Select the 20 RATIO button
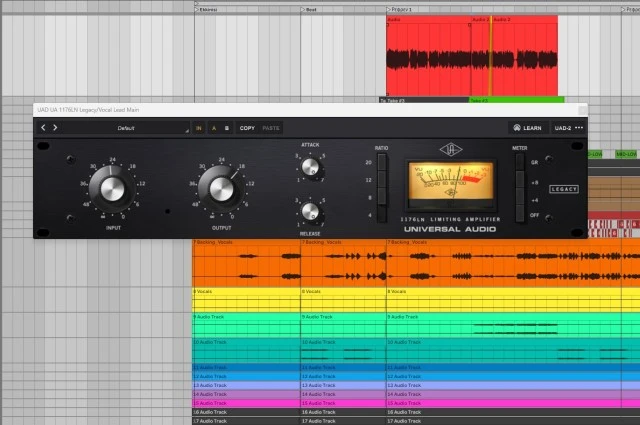Screen dimensions: 640x425 pyautogui.click(x=382, y=162)
